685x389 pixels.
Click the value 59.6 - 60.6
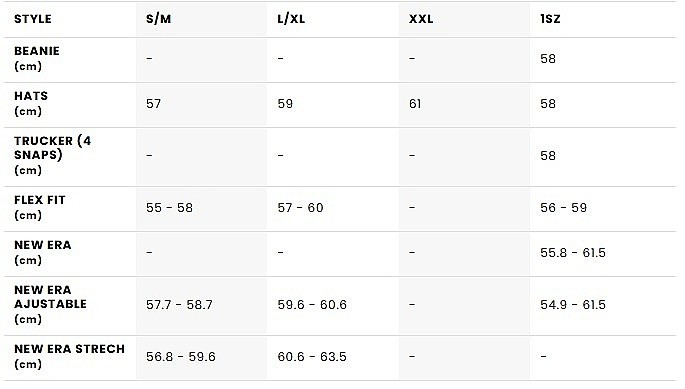coord(312,305)
